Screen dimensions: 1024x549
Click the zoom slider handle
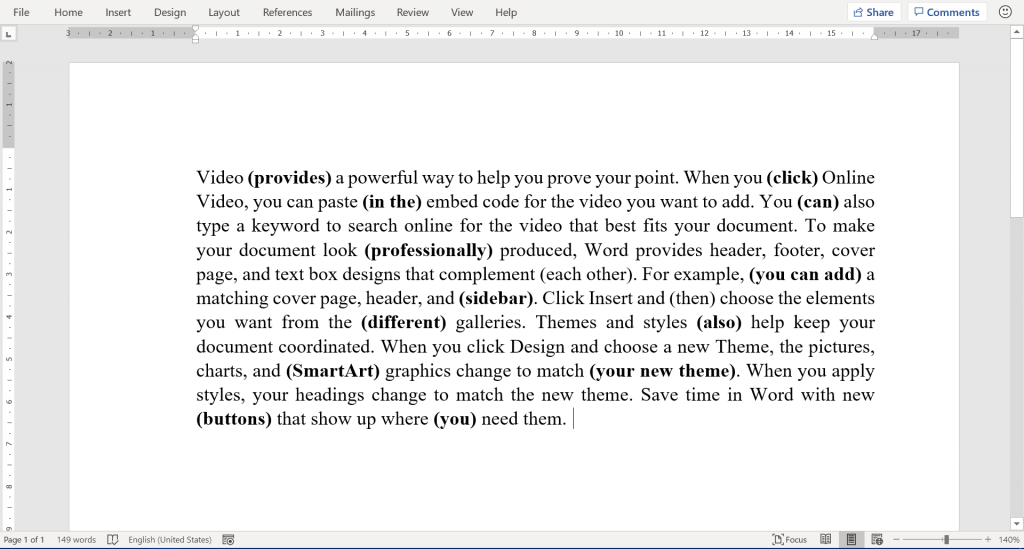pos(946,540)
